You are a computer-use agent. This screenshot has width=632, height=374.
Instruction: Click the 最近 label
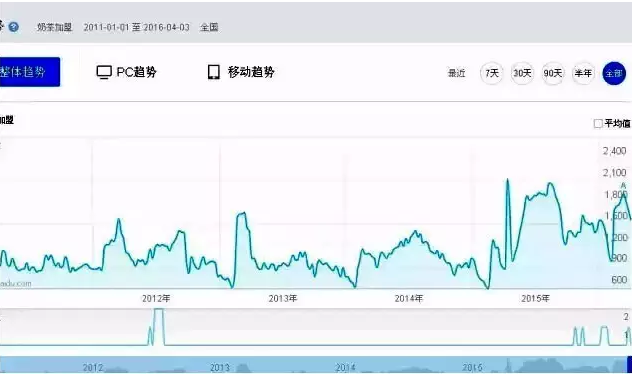[457, 73]
